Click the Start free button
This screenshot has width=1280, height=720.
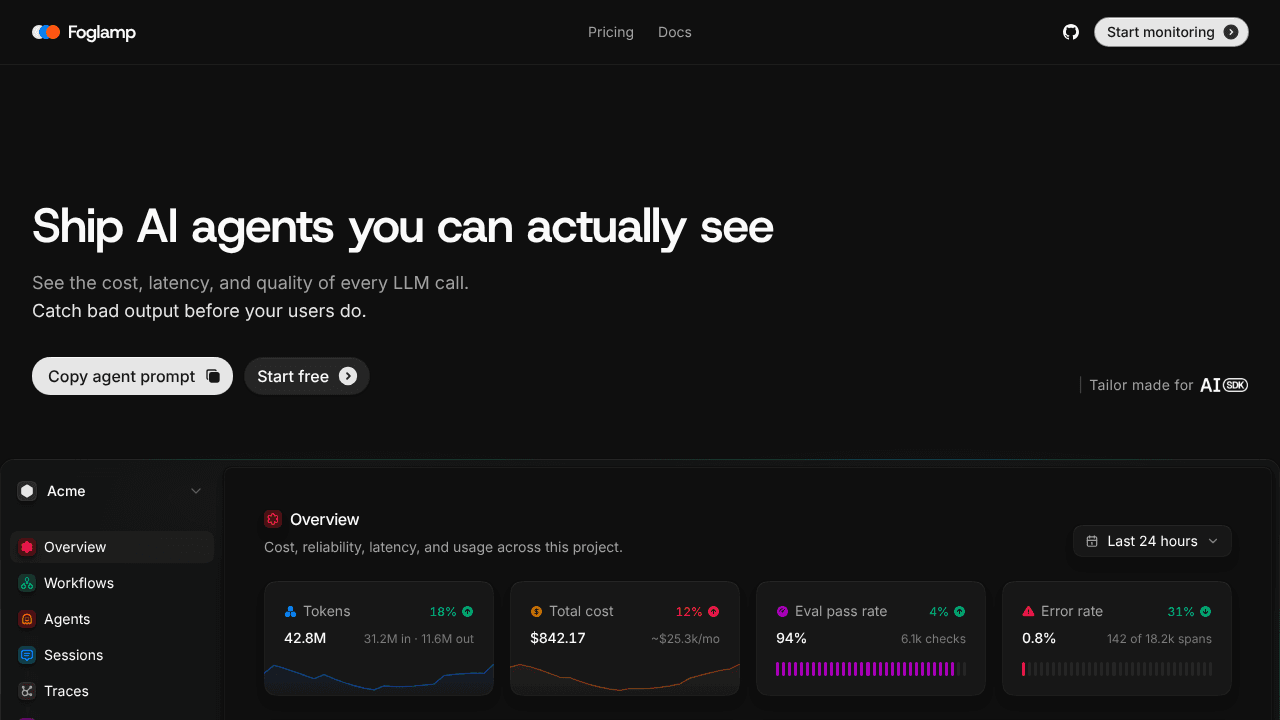(307, 376)
